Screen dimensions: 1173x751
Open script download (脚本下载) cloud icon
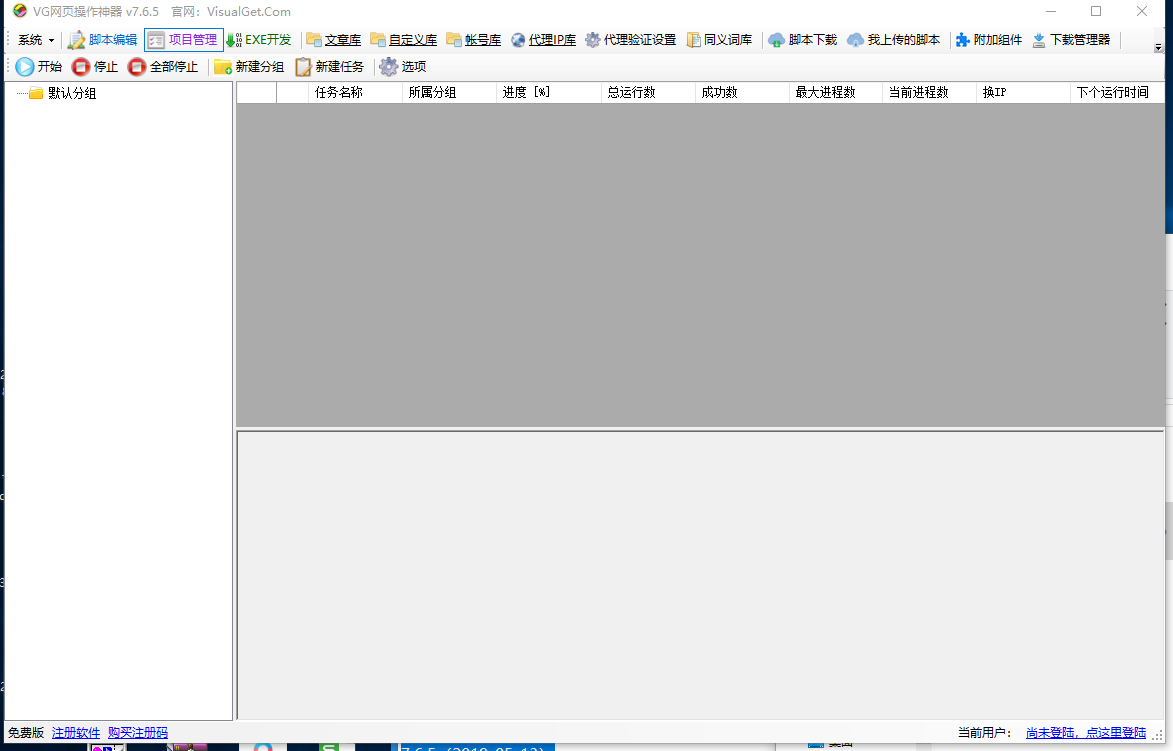tap(777, 40)
